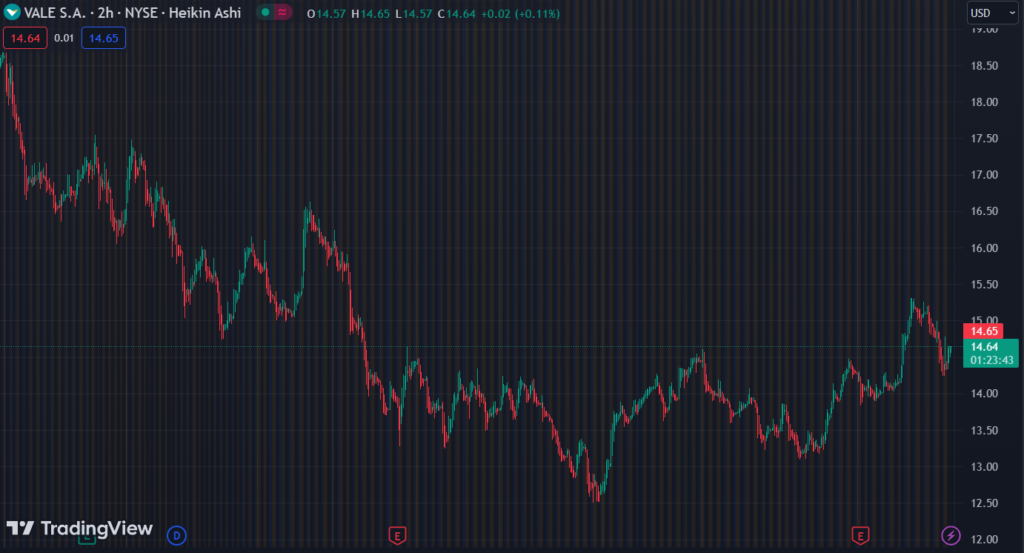The image size is (1024, 553).
Task: Click the red 14.64 sell price button
Action: (25, 38)
